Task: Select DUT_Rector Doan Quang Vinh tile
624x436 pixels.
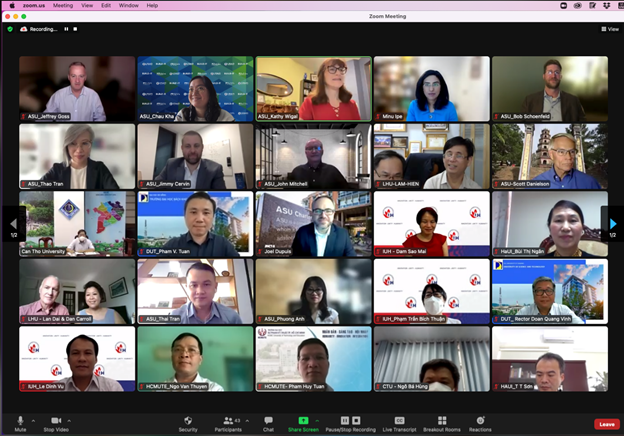Action: click(x=550, y=292)
